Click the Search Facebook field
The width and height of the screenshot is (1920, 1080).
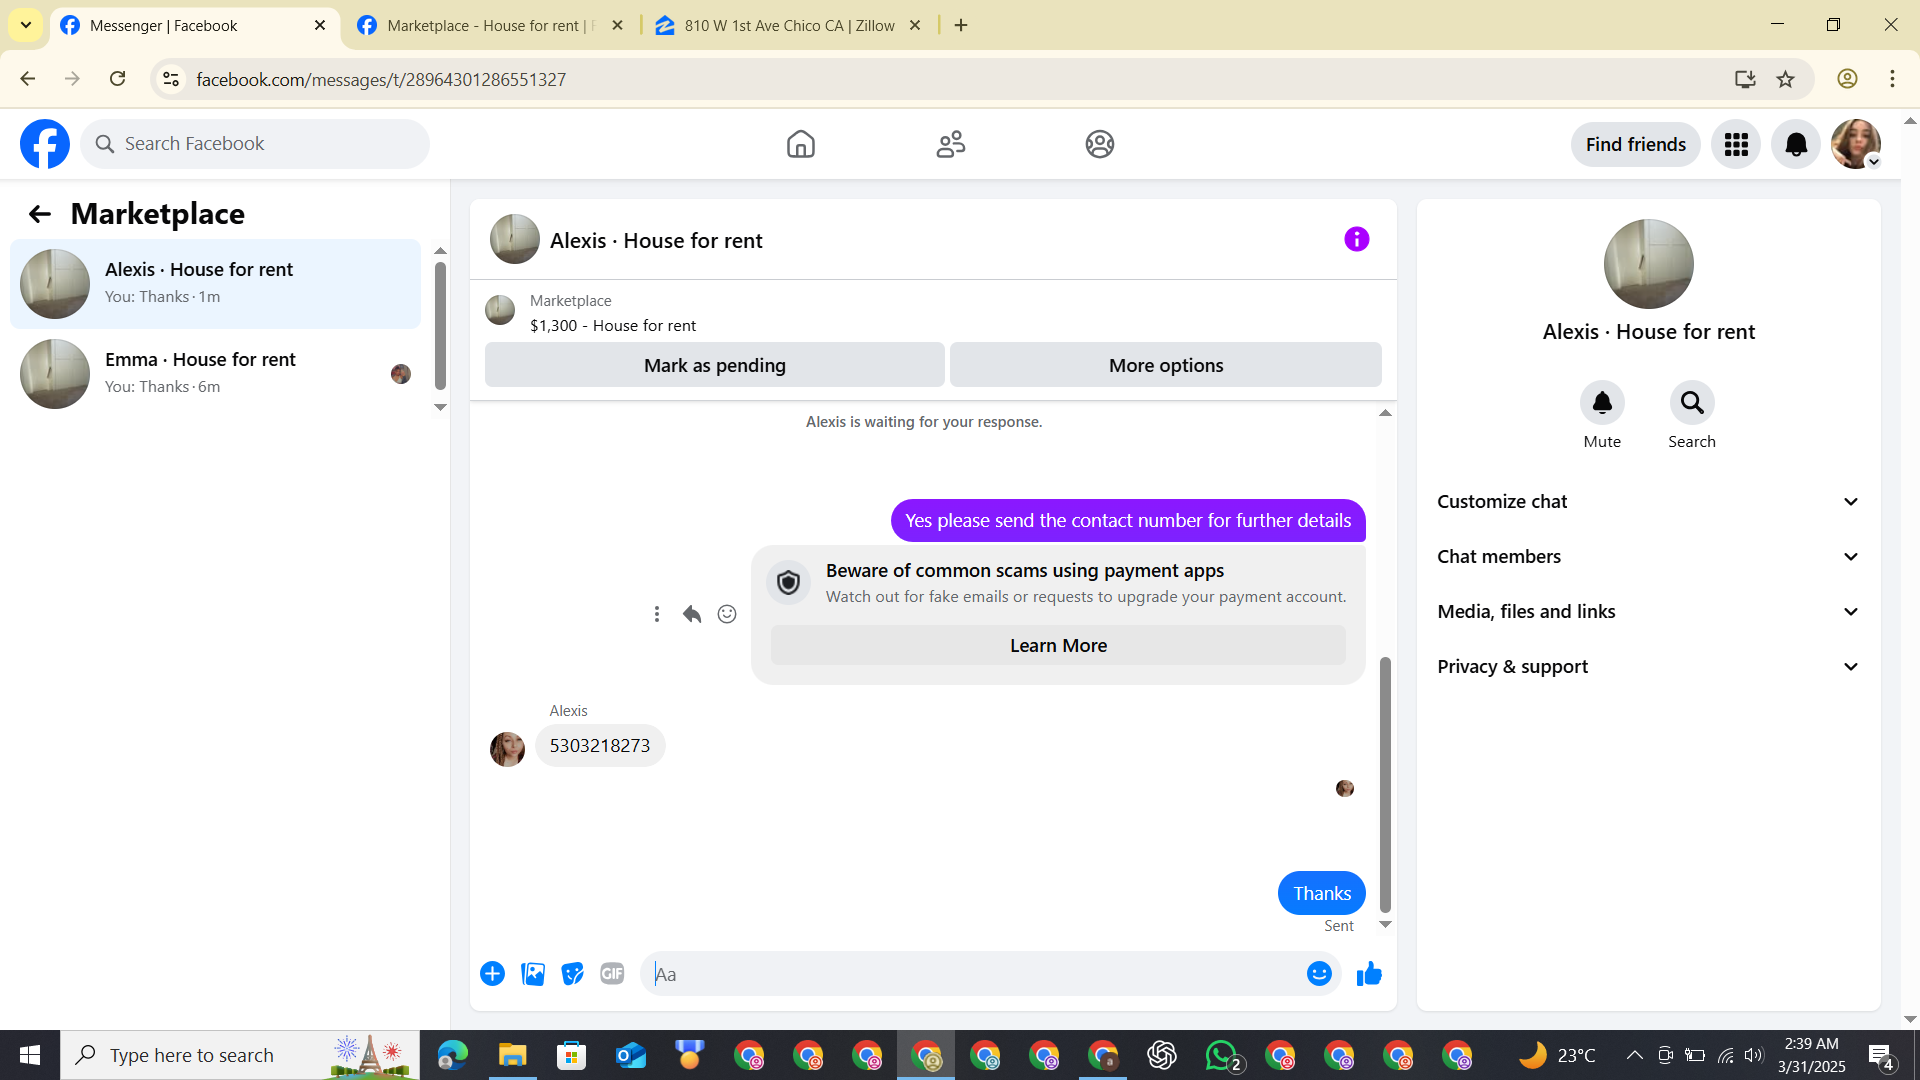coord(255,144)
